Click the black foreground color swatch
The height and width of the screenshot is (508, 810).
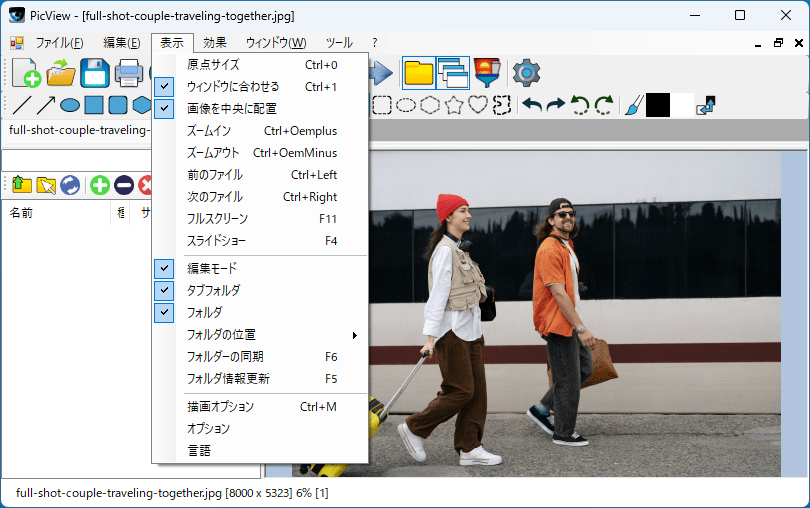pyautogui.click(x=658, y=105)
